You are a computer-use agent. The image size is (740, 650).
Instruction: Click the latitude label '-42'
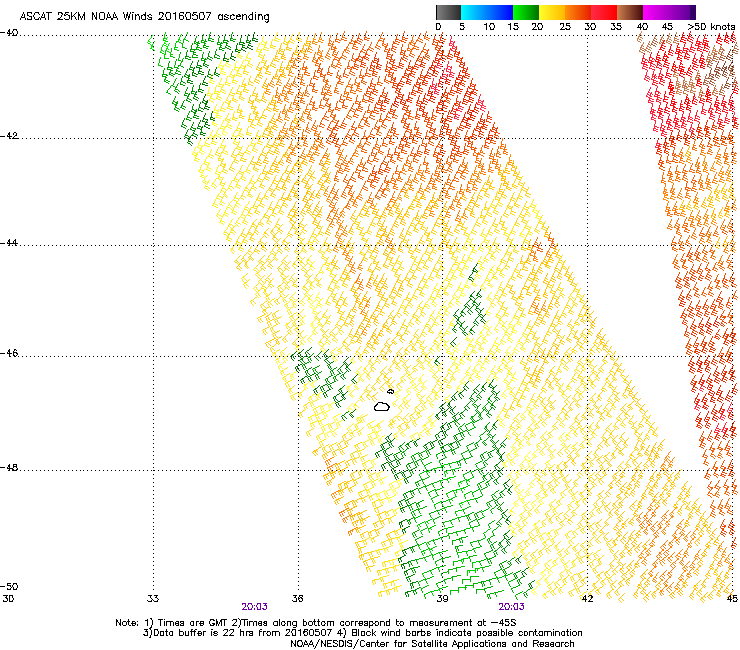9,136
